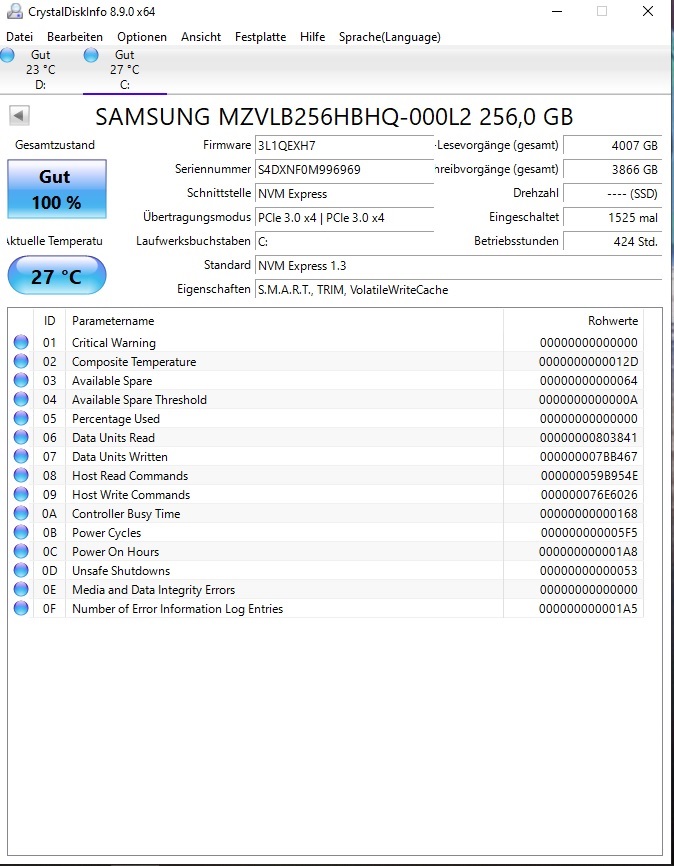Click the status orb for Critical Warning
Screen dimensions: 674x866
(x=21, y=342)
